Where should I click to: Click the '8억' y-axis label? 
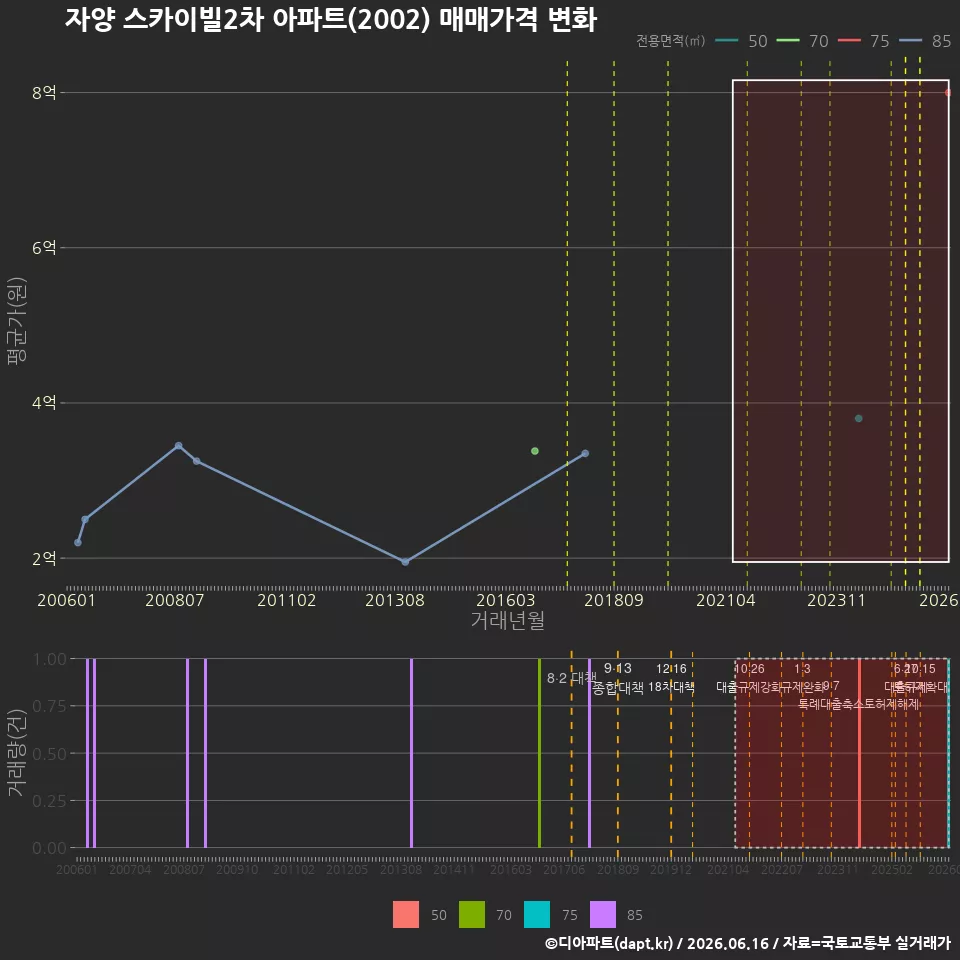pyautogui.click(x=44, y=92)
